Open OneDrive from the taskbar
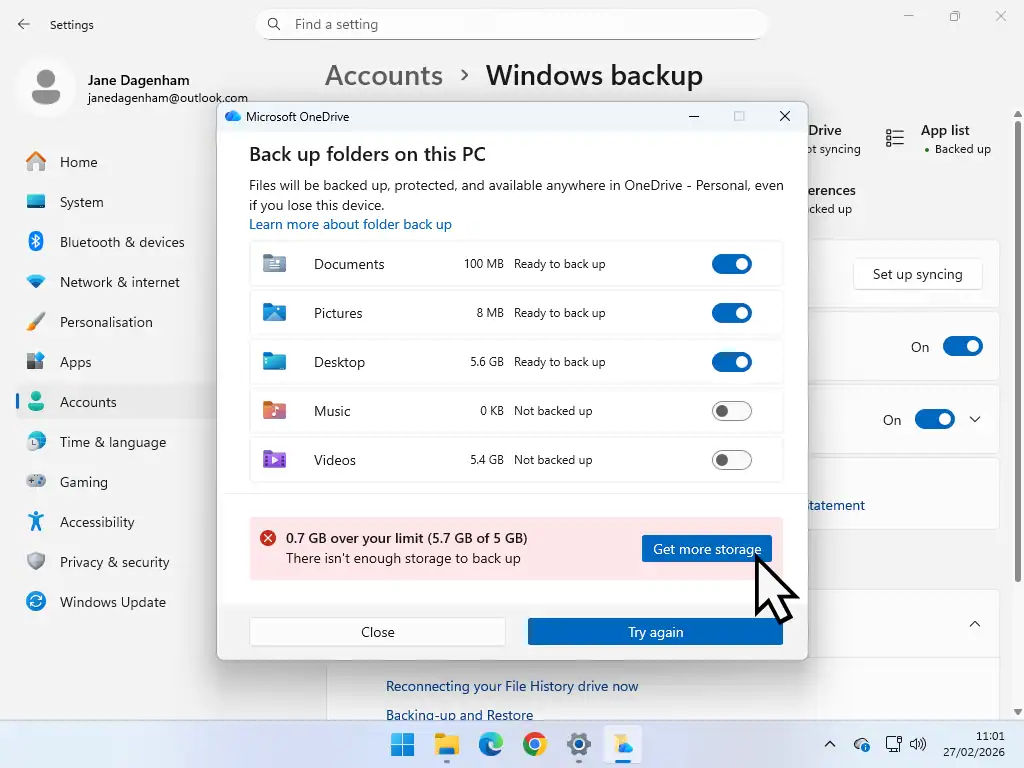This screenshot has height=768, width=1024. 624,744
